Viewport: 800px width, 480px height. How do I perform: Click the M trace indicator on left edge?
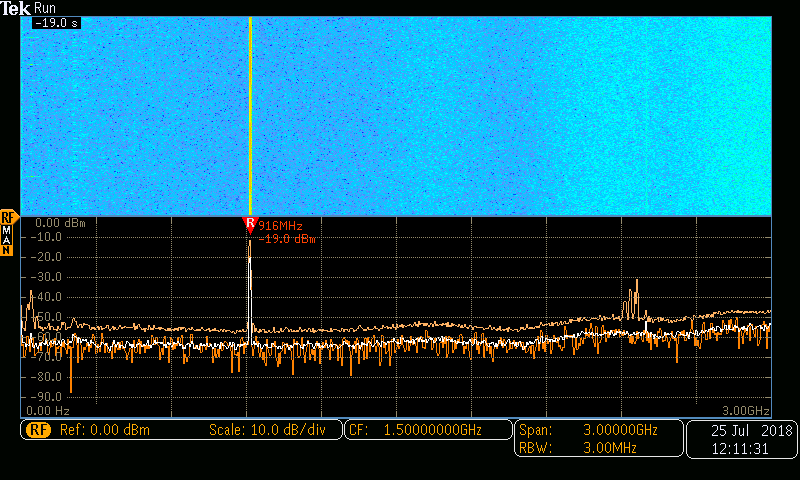[7, 229]
